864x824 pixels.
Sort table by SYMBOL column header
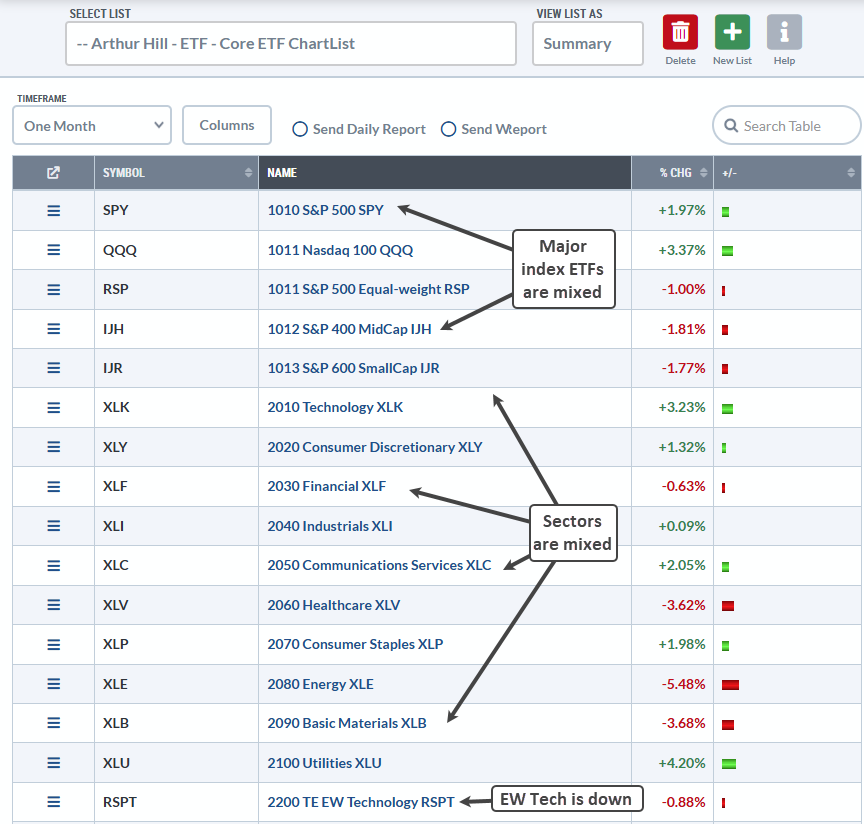[176, 173]
